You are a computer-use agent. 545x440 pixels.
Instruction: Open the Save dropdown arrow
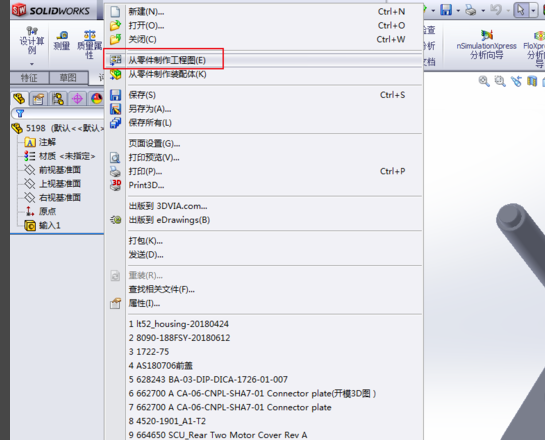458,10
